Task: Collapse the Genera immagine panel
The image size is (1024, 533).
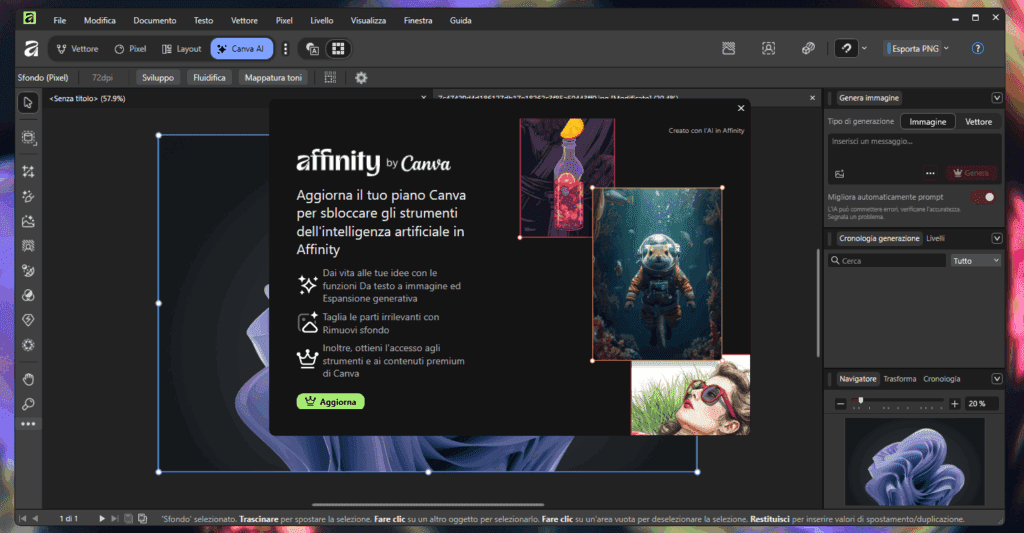Action: click(996, 98)
